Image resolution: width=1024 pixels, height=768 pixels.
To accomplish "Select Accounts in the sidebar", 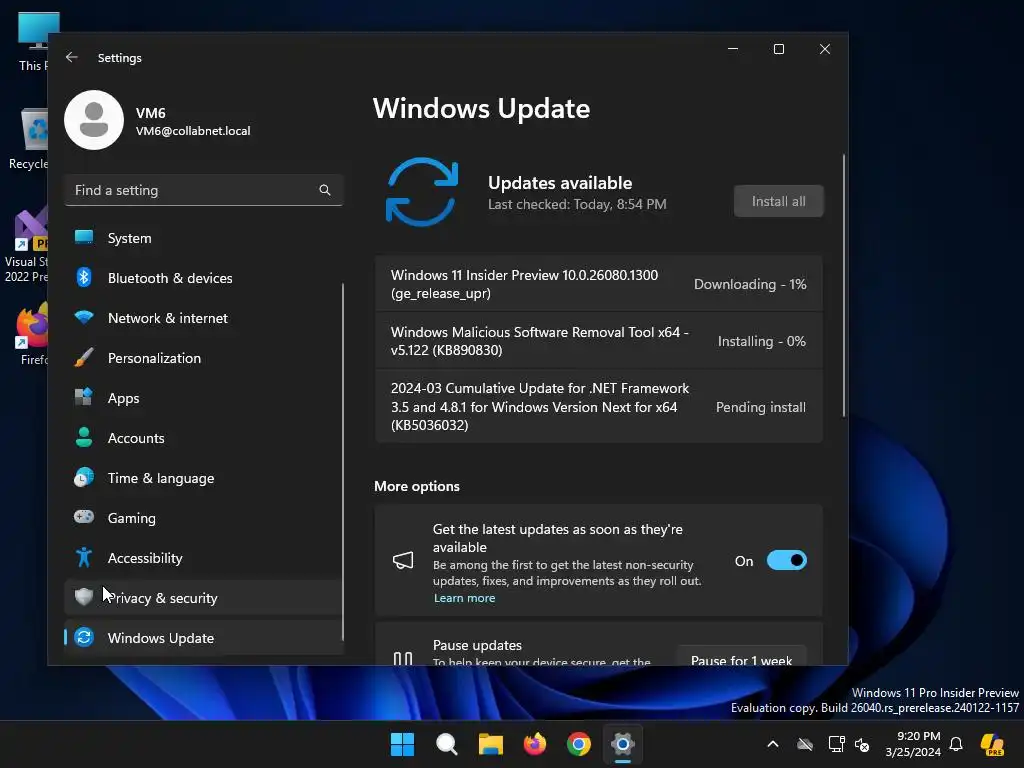I will (x=203, y=438).
